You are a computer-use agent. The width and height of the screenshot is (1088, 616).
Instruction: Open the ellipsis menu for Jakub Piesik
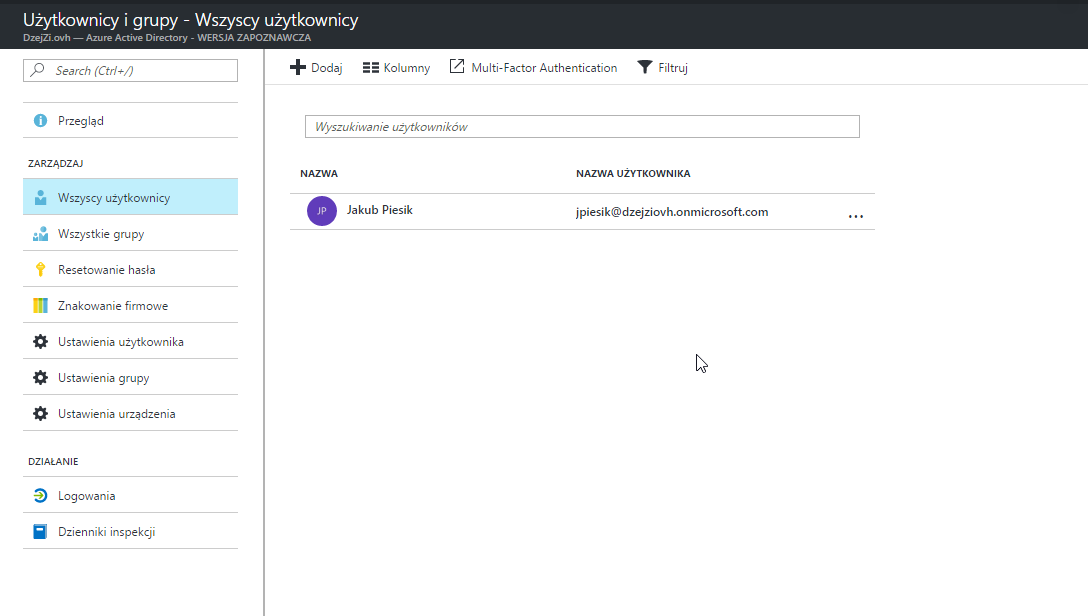855,216
